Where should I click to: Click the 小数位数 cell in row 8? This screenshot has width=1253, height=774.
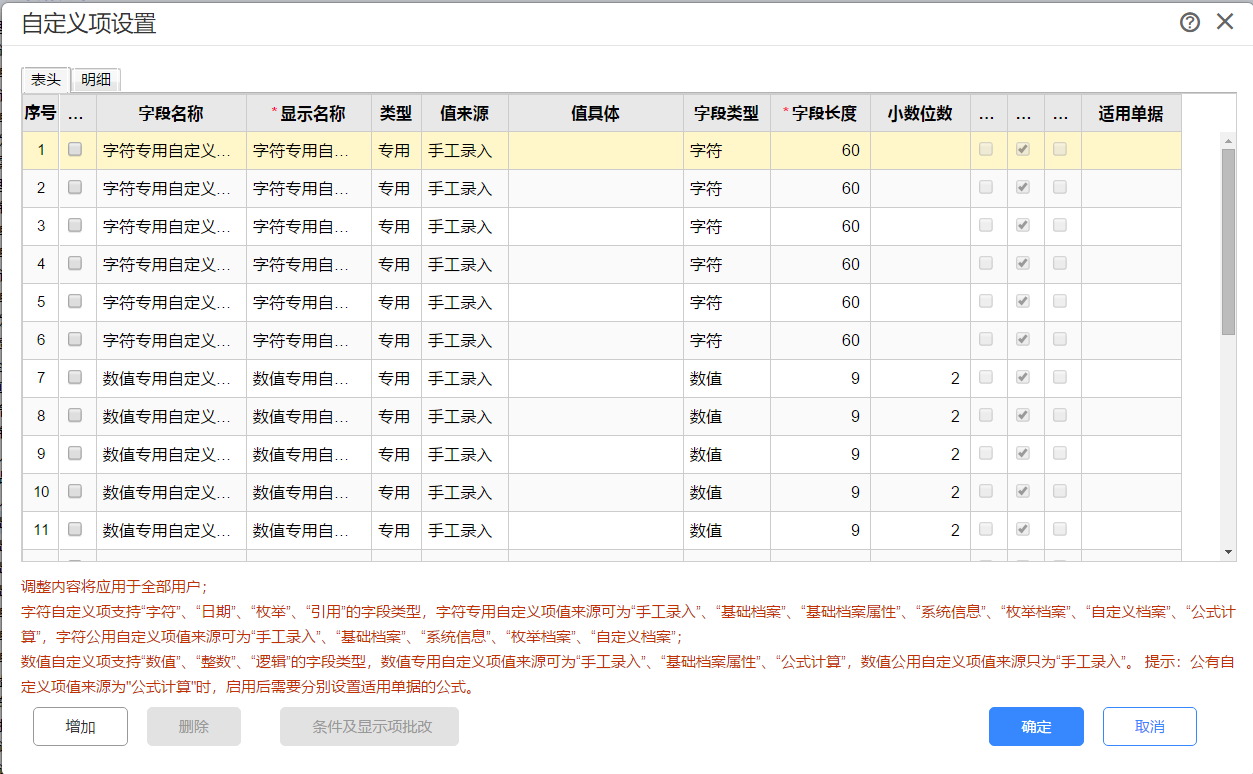(919, 417)
